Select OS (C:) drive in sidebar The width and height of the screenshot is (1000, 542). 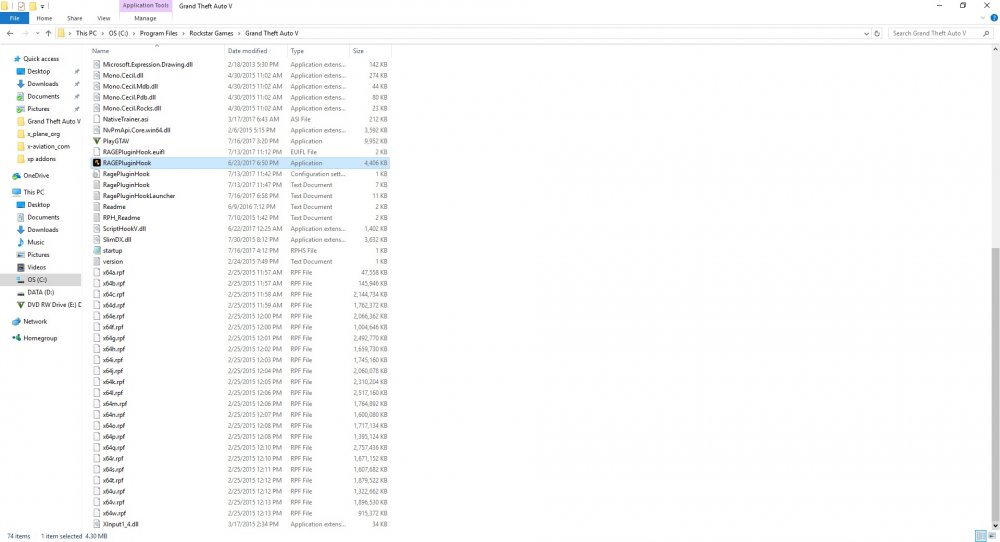(x=37, y=279)
